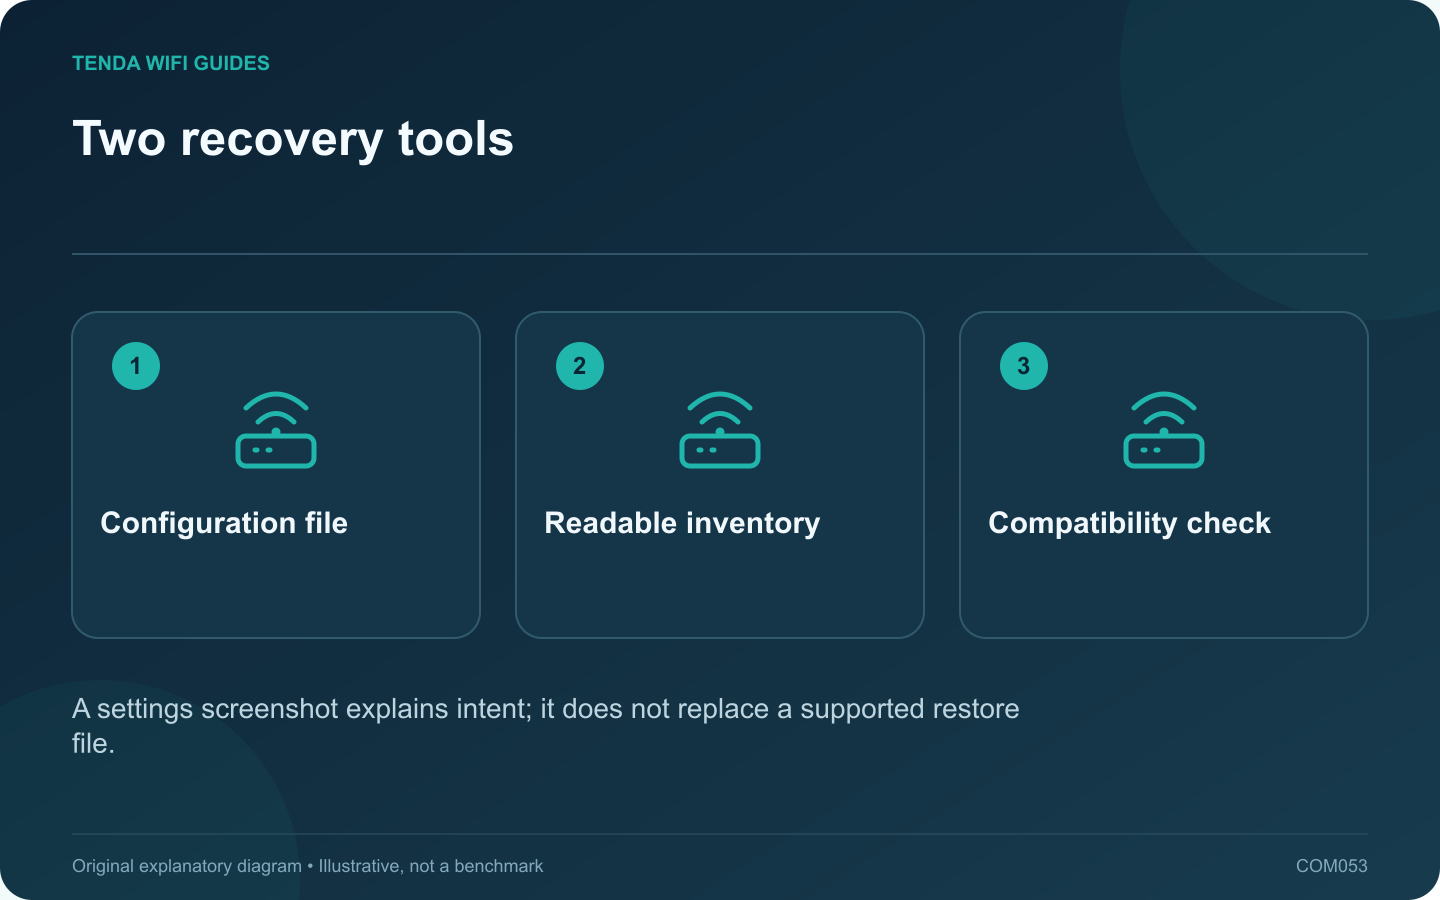Click the COM053 code in the footer
Image resolution: width=1440 pixels, height=900 pixels.
click(1331, 866)
